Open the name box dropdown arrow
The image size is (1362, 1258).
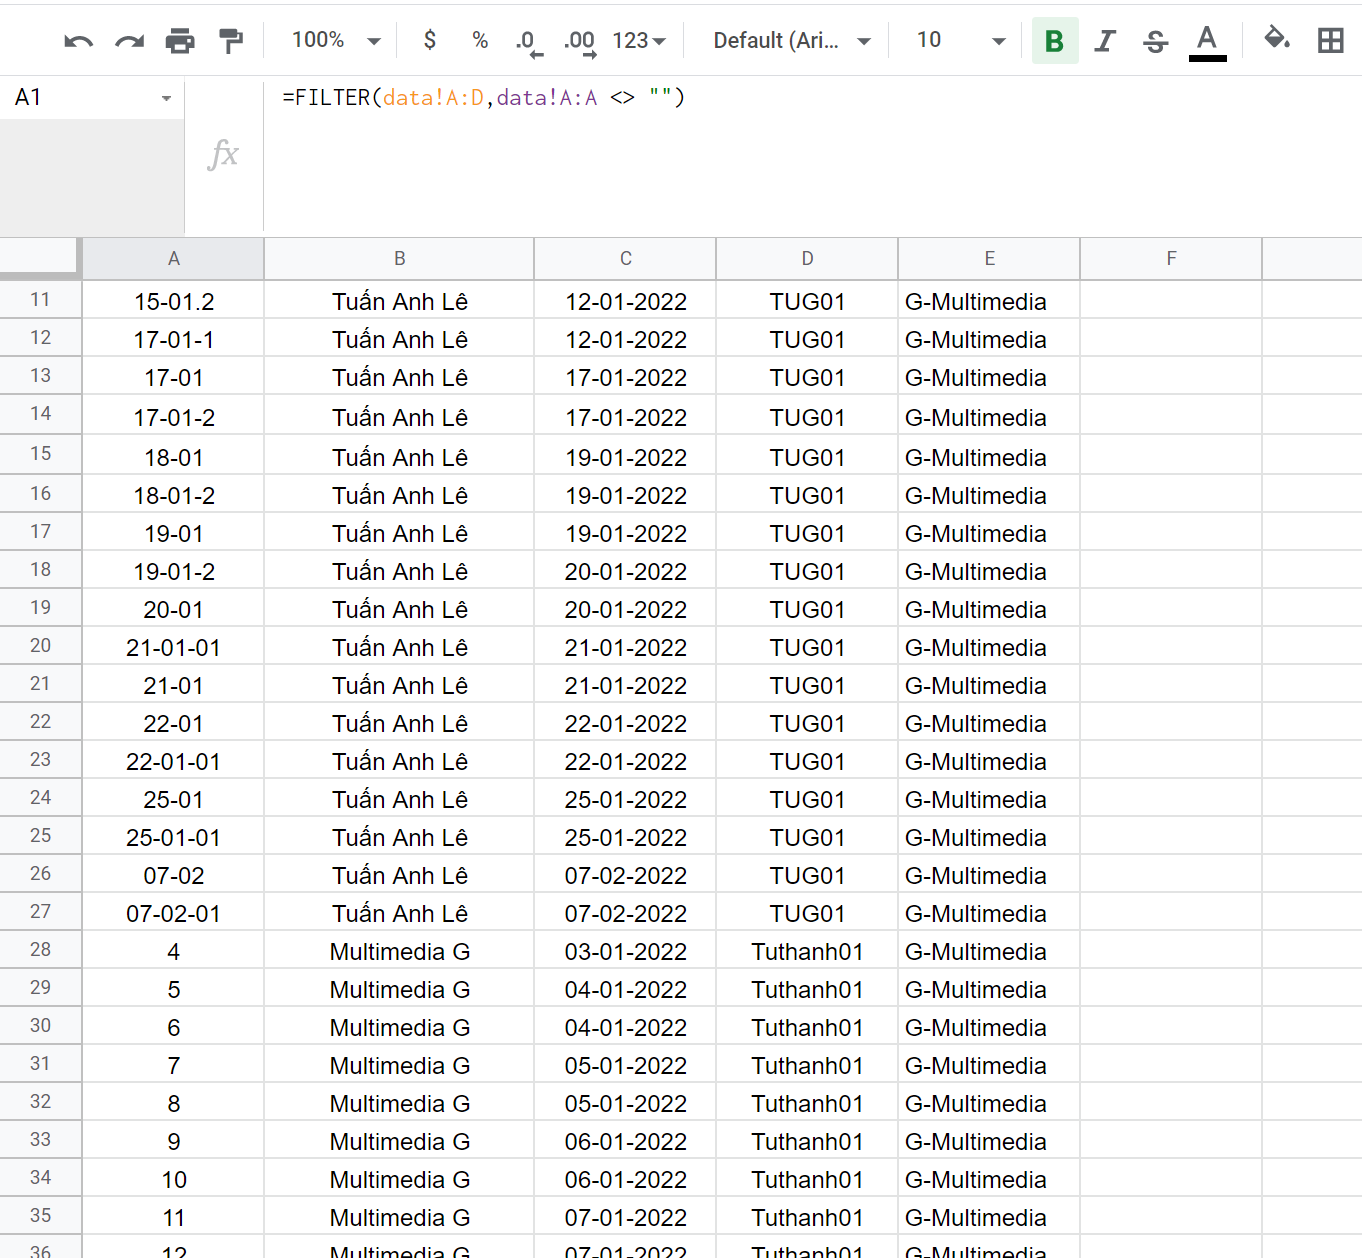(x=166, y=98)
